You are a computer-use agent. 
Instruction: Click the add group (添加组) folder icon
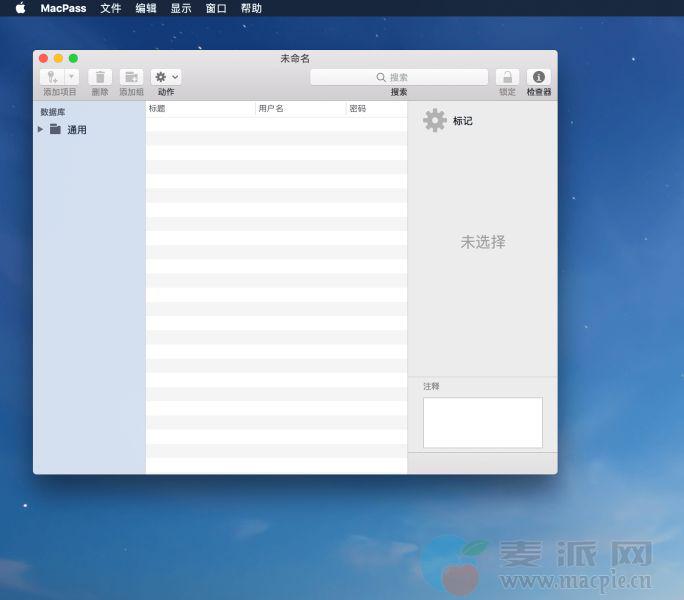pos(131,77)
